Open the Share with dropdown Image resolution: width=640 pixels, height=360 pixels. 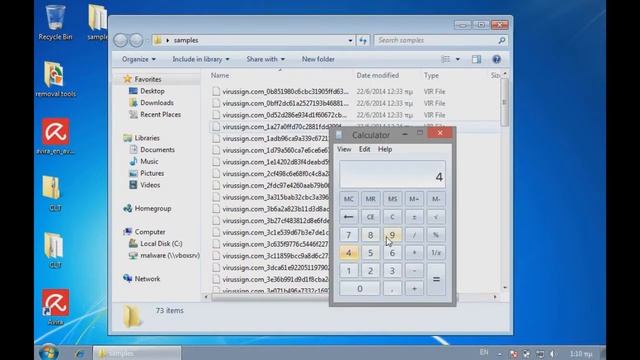point(265,59)
